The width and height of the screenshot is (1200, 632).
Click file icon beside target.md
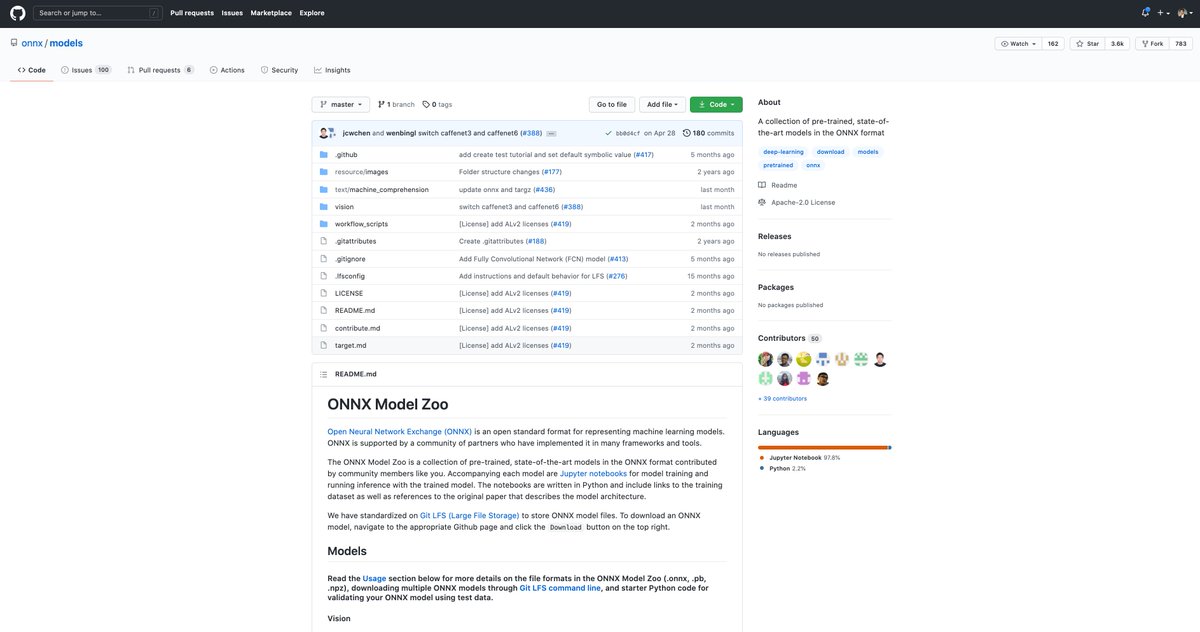click(x=324, y=345)
